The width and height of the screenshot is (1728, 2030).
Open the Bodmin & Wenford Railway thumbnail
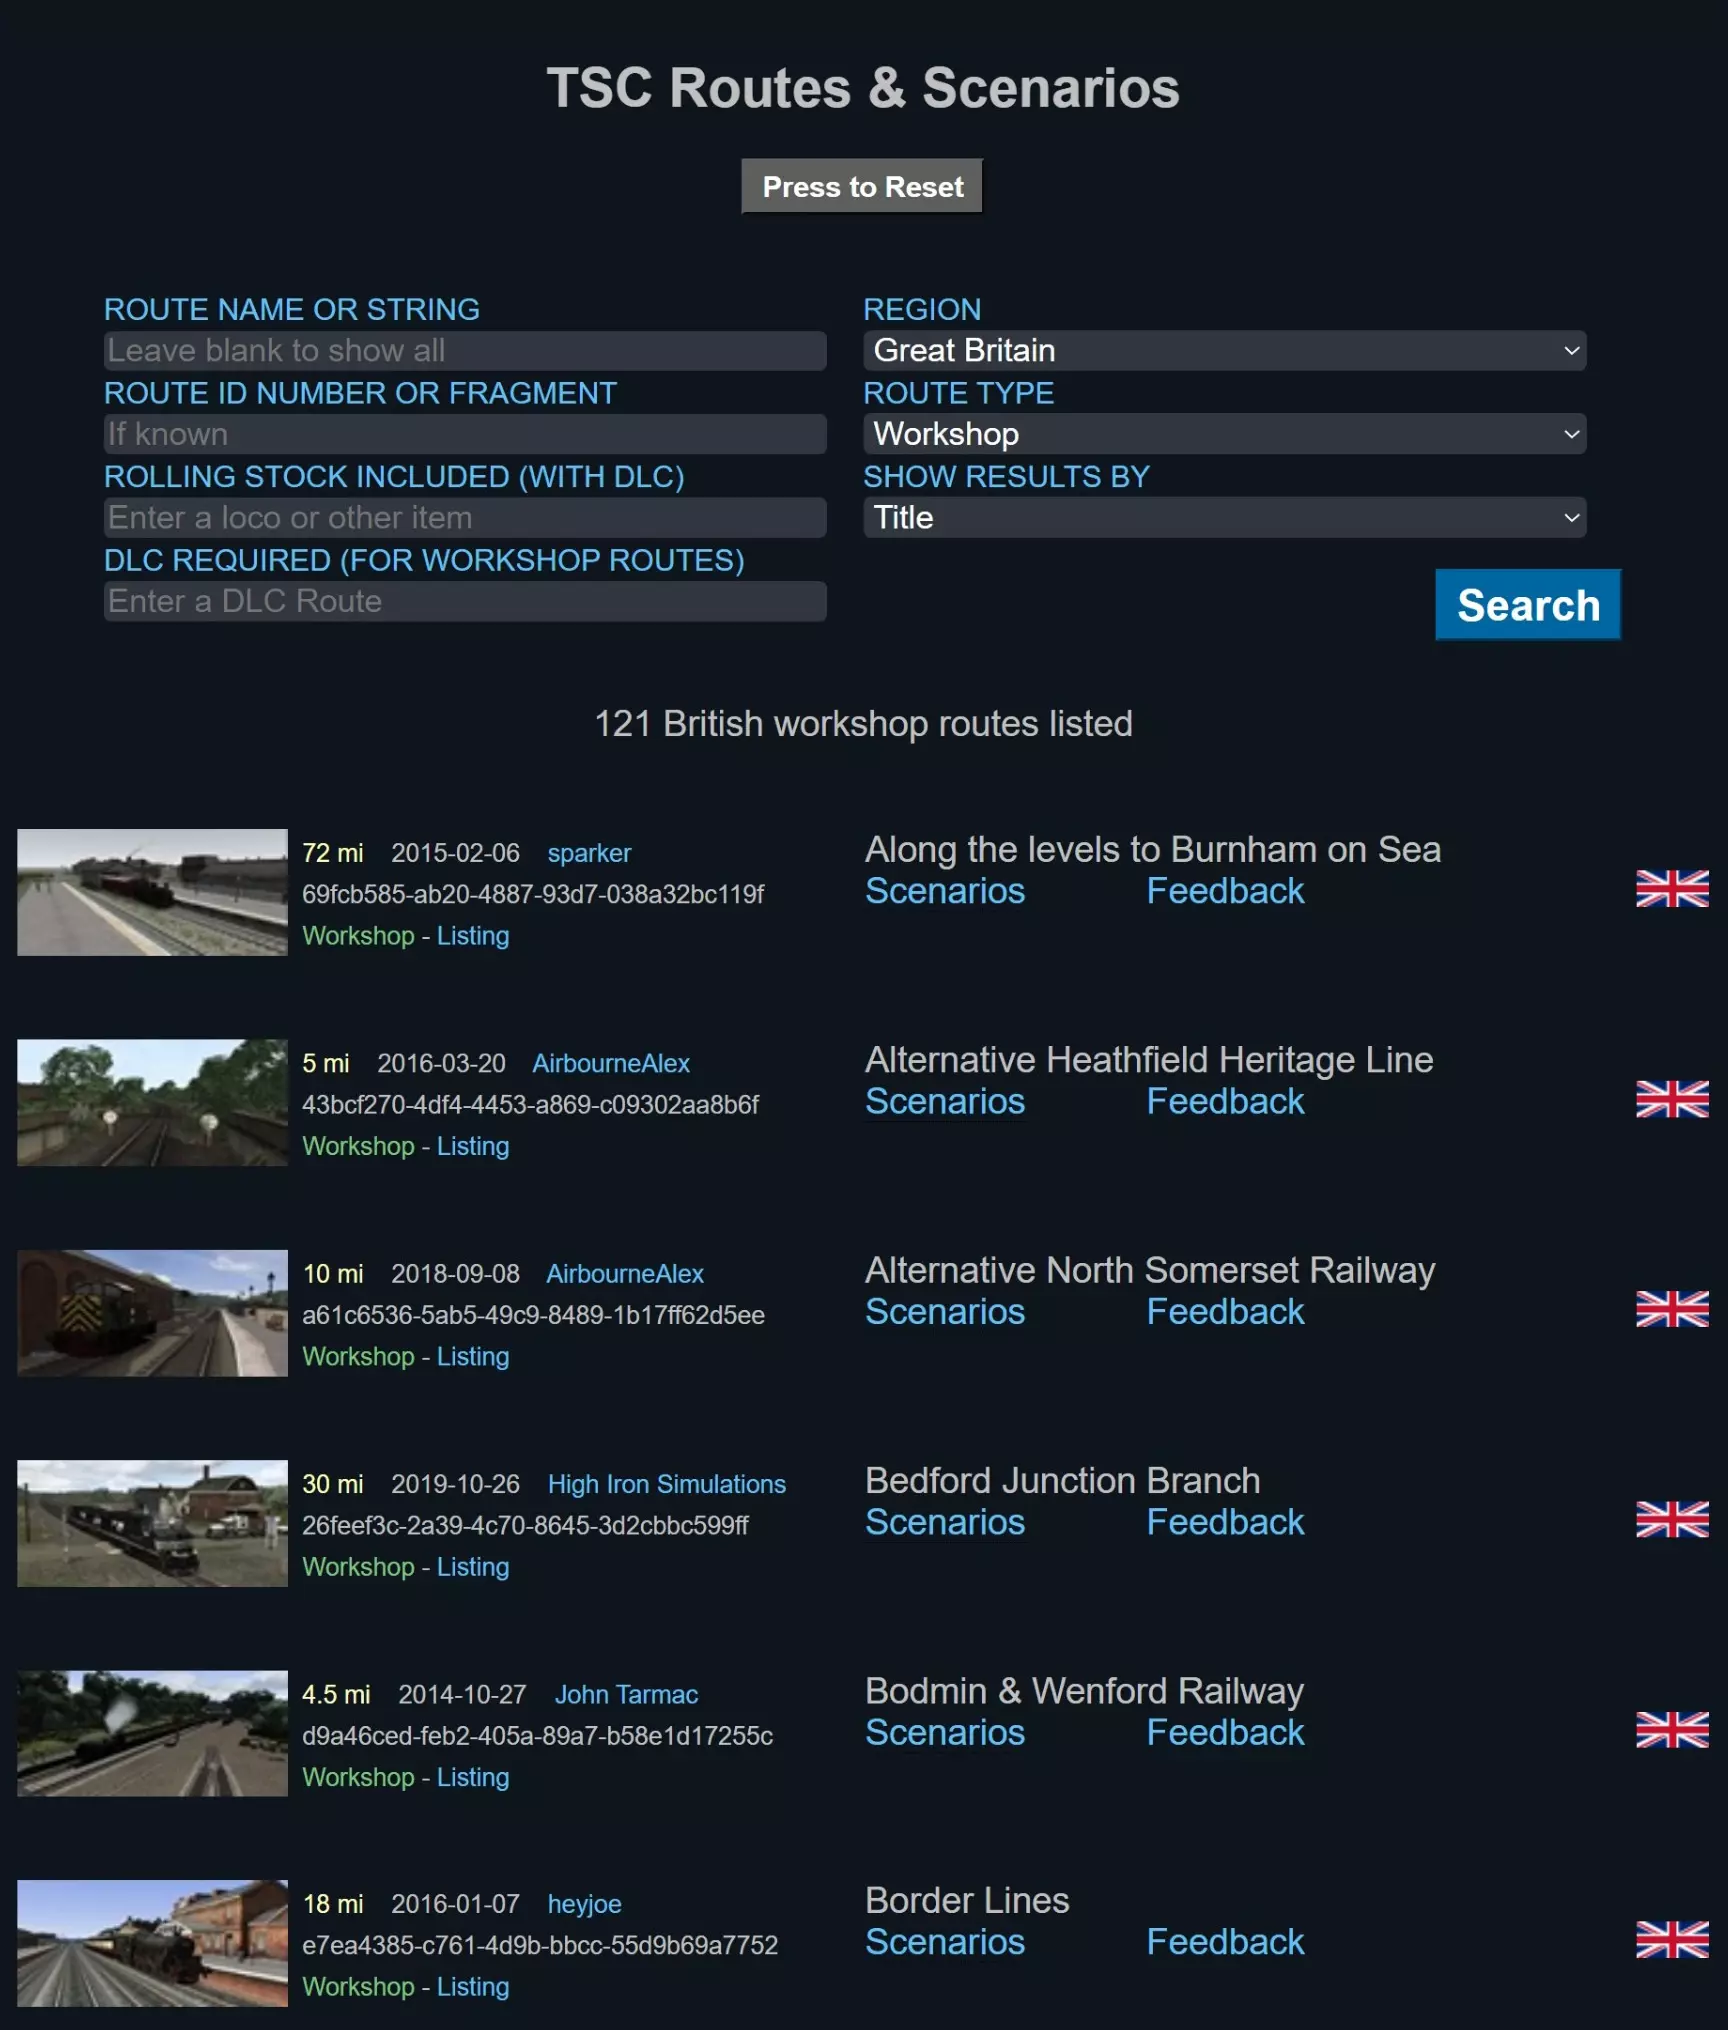coord(152,1733)
